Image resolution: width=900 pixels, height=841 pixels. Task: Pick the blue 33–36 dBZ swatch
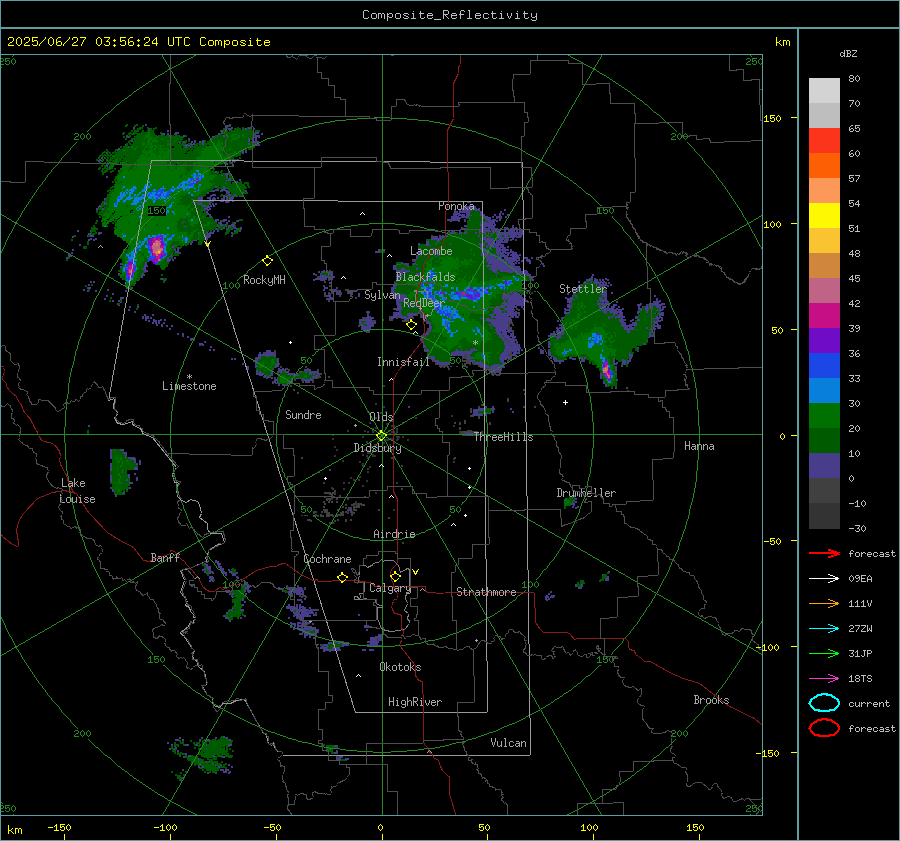pyautogui.click(x=824, y=366)
